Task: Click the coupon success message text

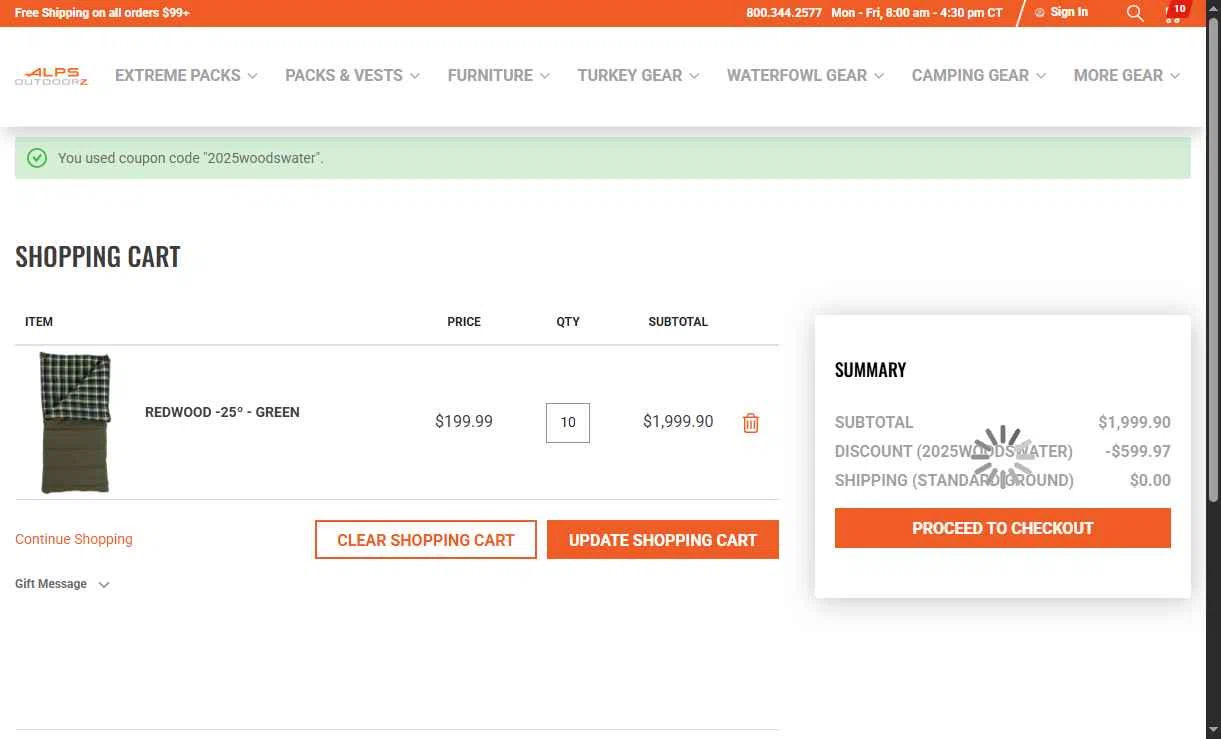Action: point(191,158)
